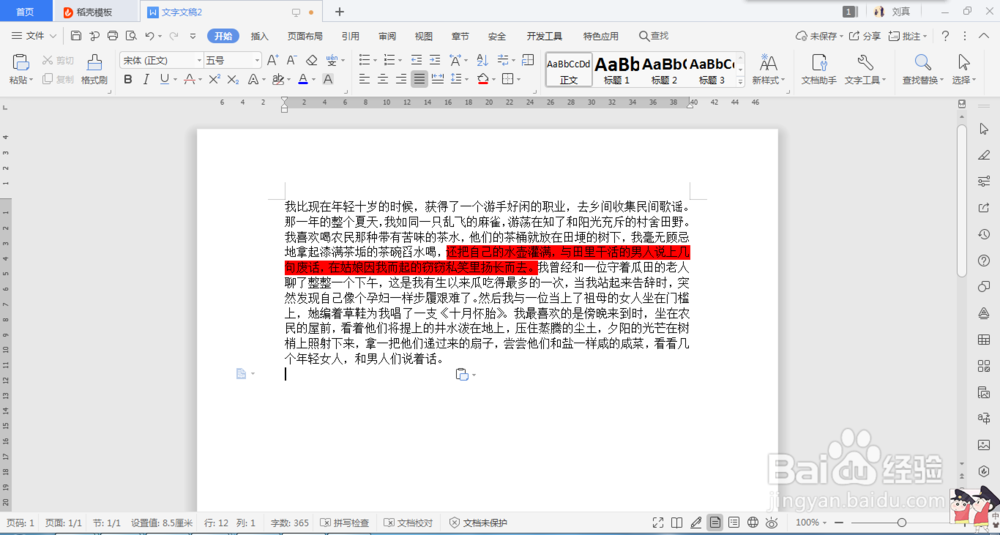Image resolution: width=1000 pixels, height=535 pixels.
Task: Apply subscript formatting
Action: point(233,79)
